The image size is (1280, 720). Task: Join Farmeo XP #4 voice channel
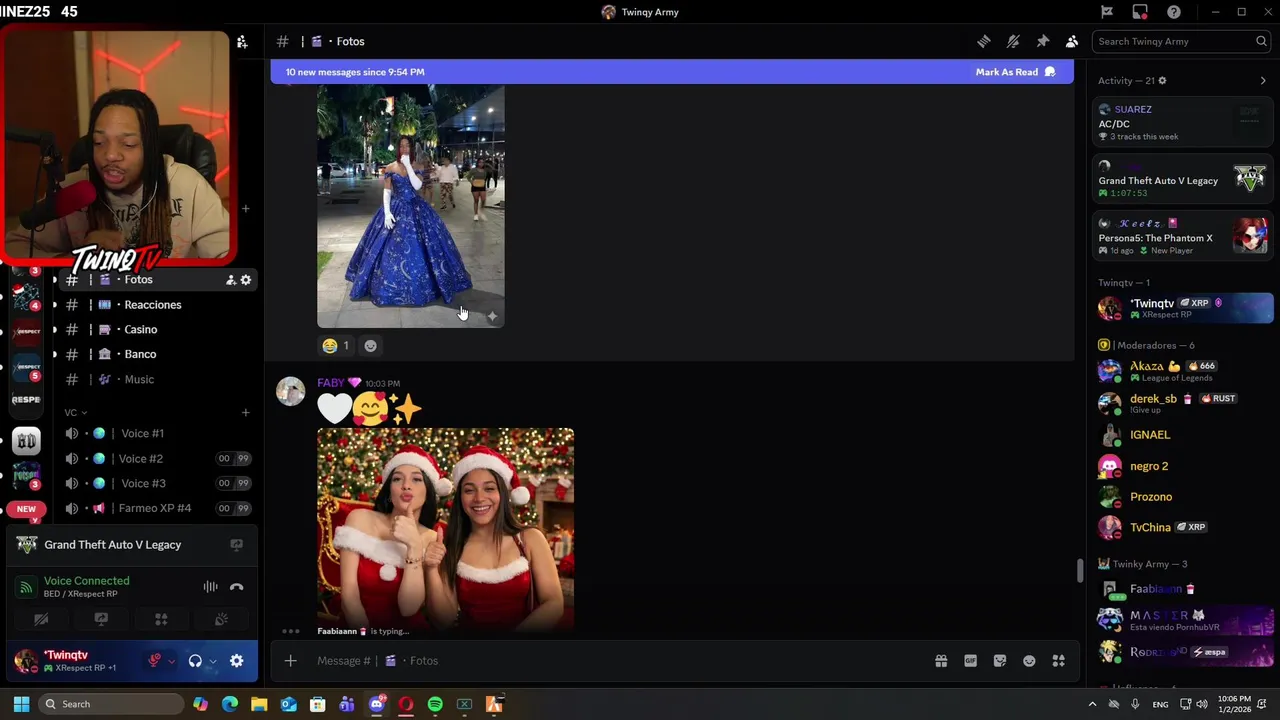point(156,508)
